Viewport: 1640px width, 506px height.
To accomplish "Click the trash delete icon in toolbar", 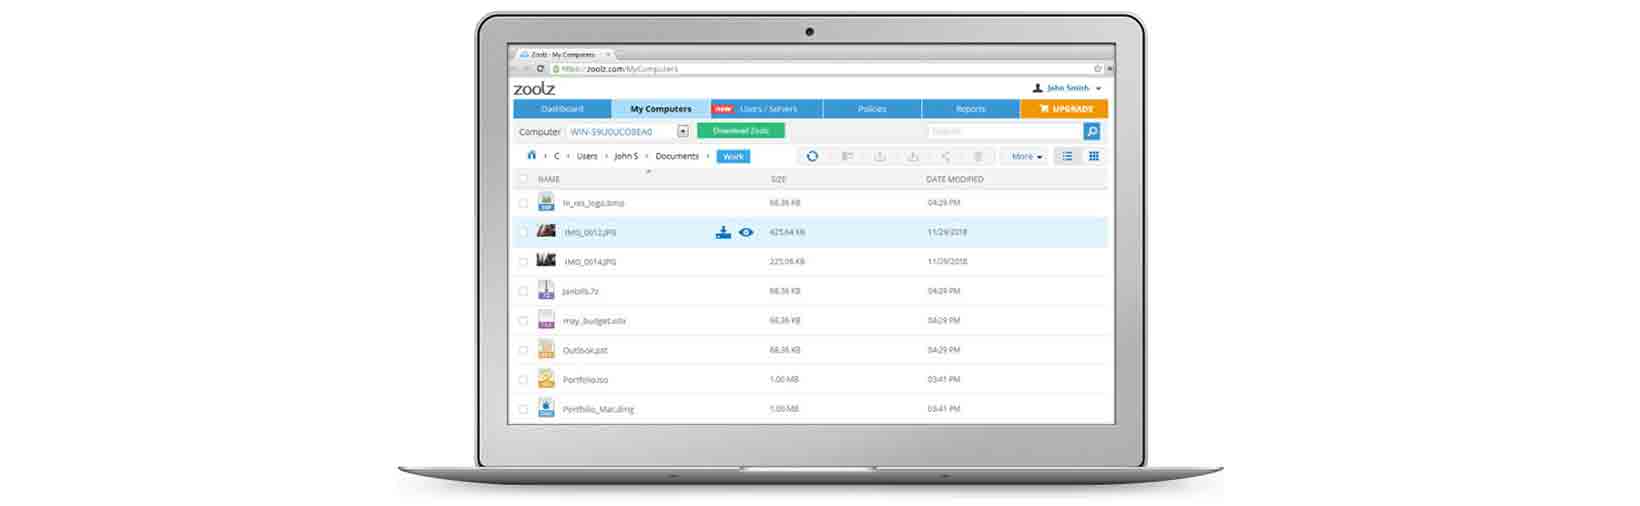I will pos(978,156).
